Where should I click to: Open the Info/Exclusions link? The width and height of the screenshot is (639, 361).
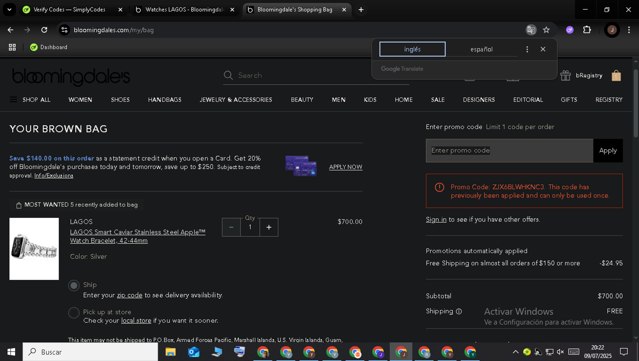[x=54, y=176]
